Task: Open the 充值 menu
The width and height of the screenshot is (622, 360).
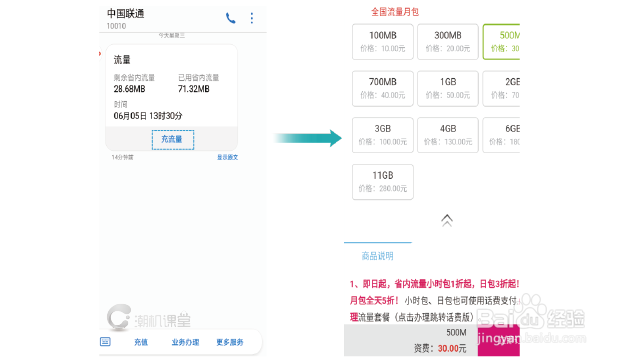Action: click(140, 342)
